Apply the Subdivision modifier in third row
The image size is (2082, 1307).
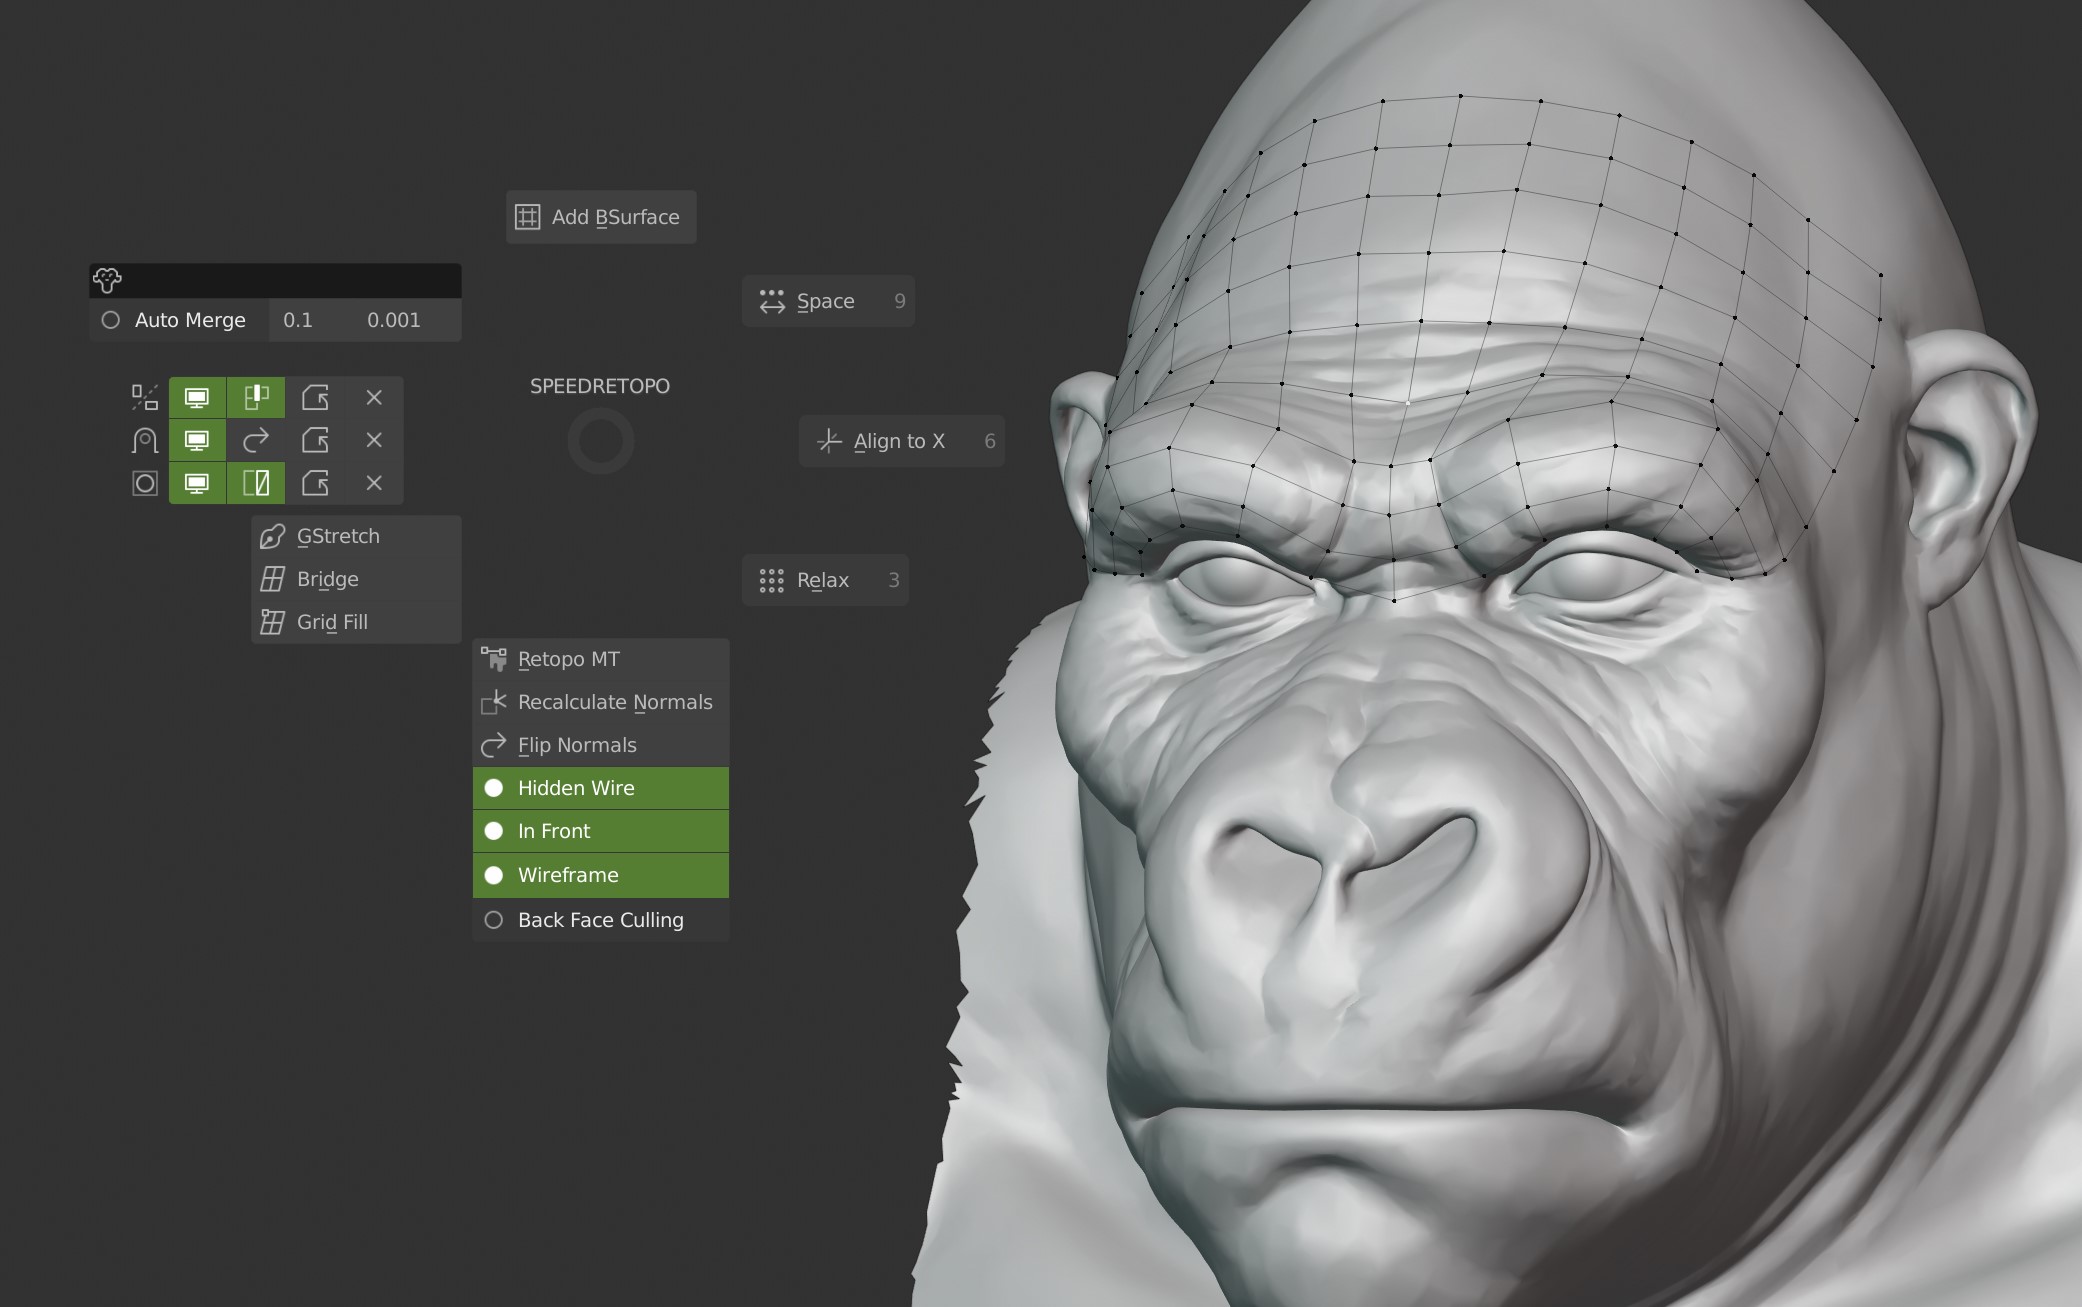[315, 484]
